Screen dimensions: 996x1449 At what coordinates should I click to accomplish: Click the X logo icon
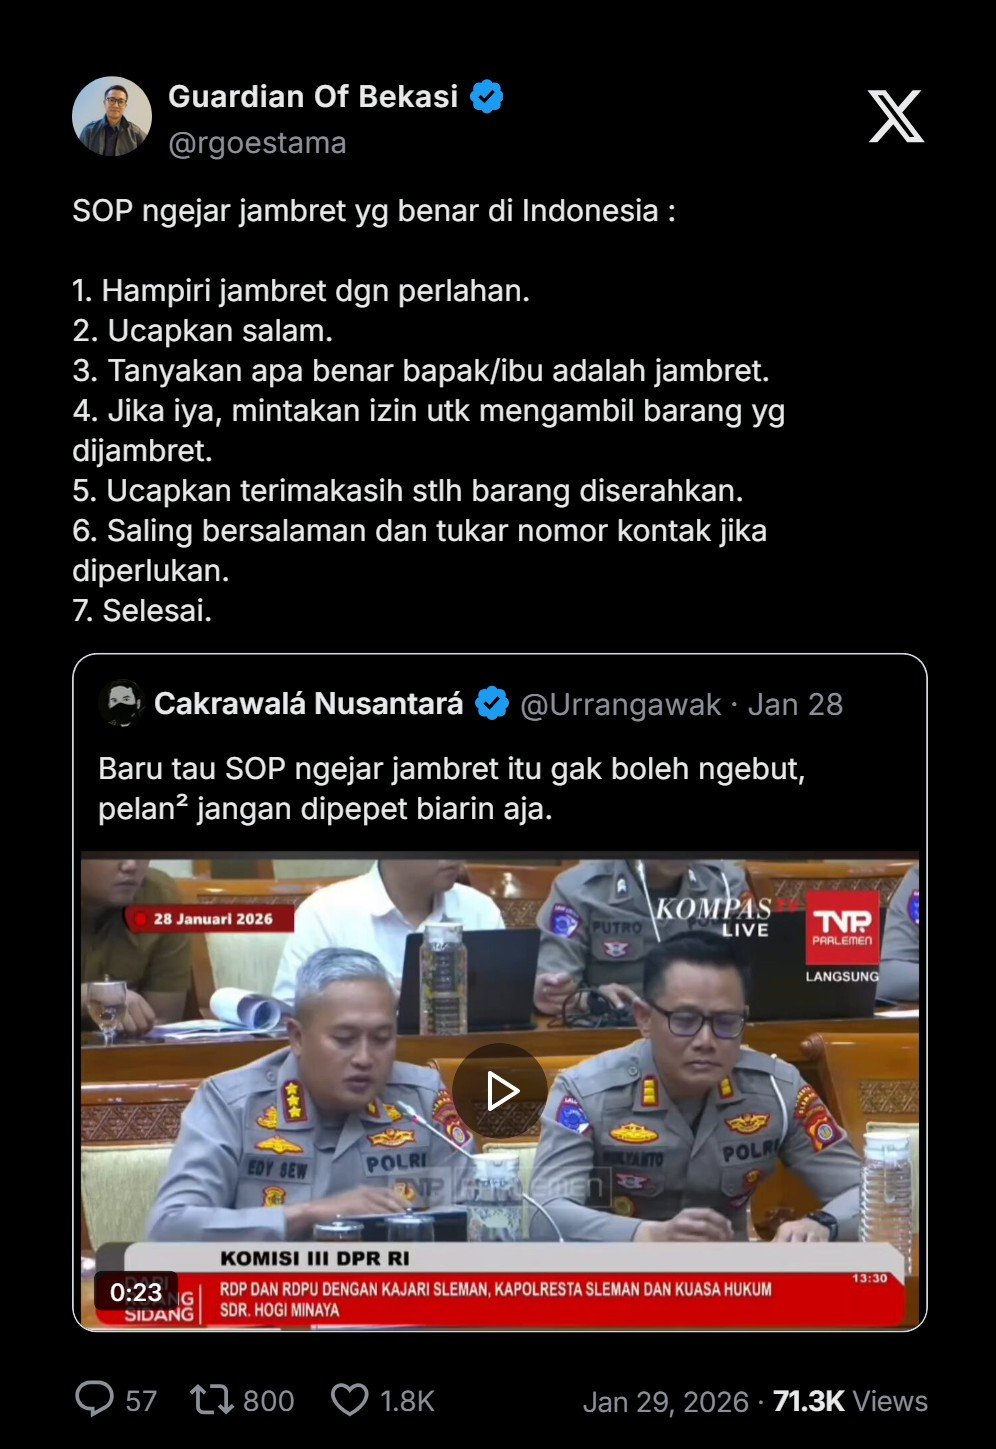click(895, 116)
